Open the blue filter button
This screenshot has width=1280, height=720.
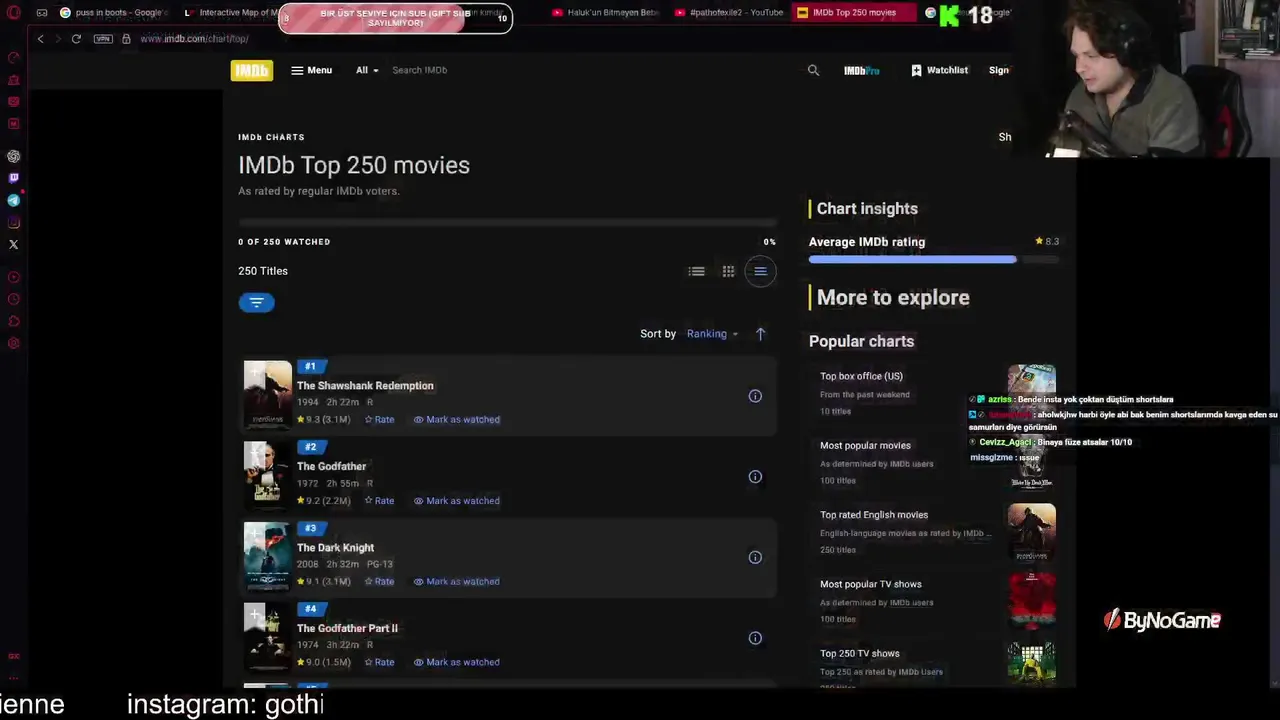click(256, 302)
